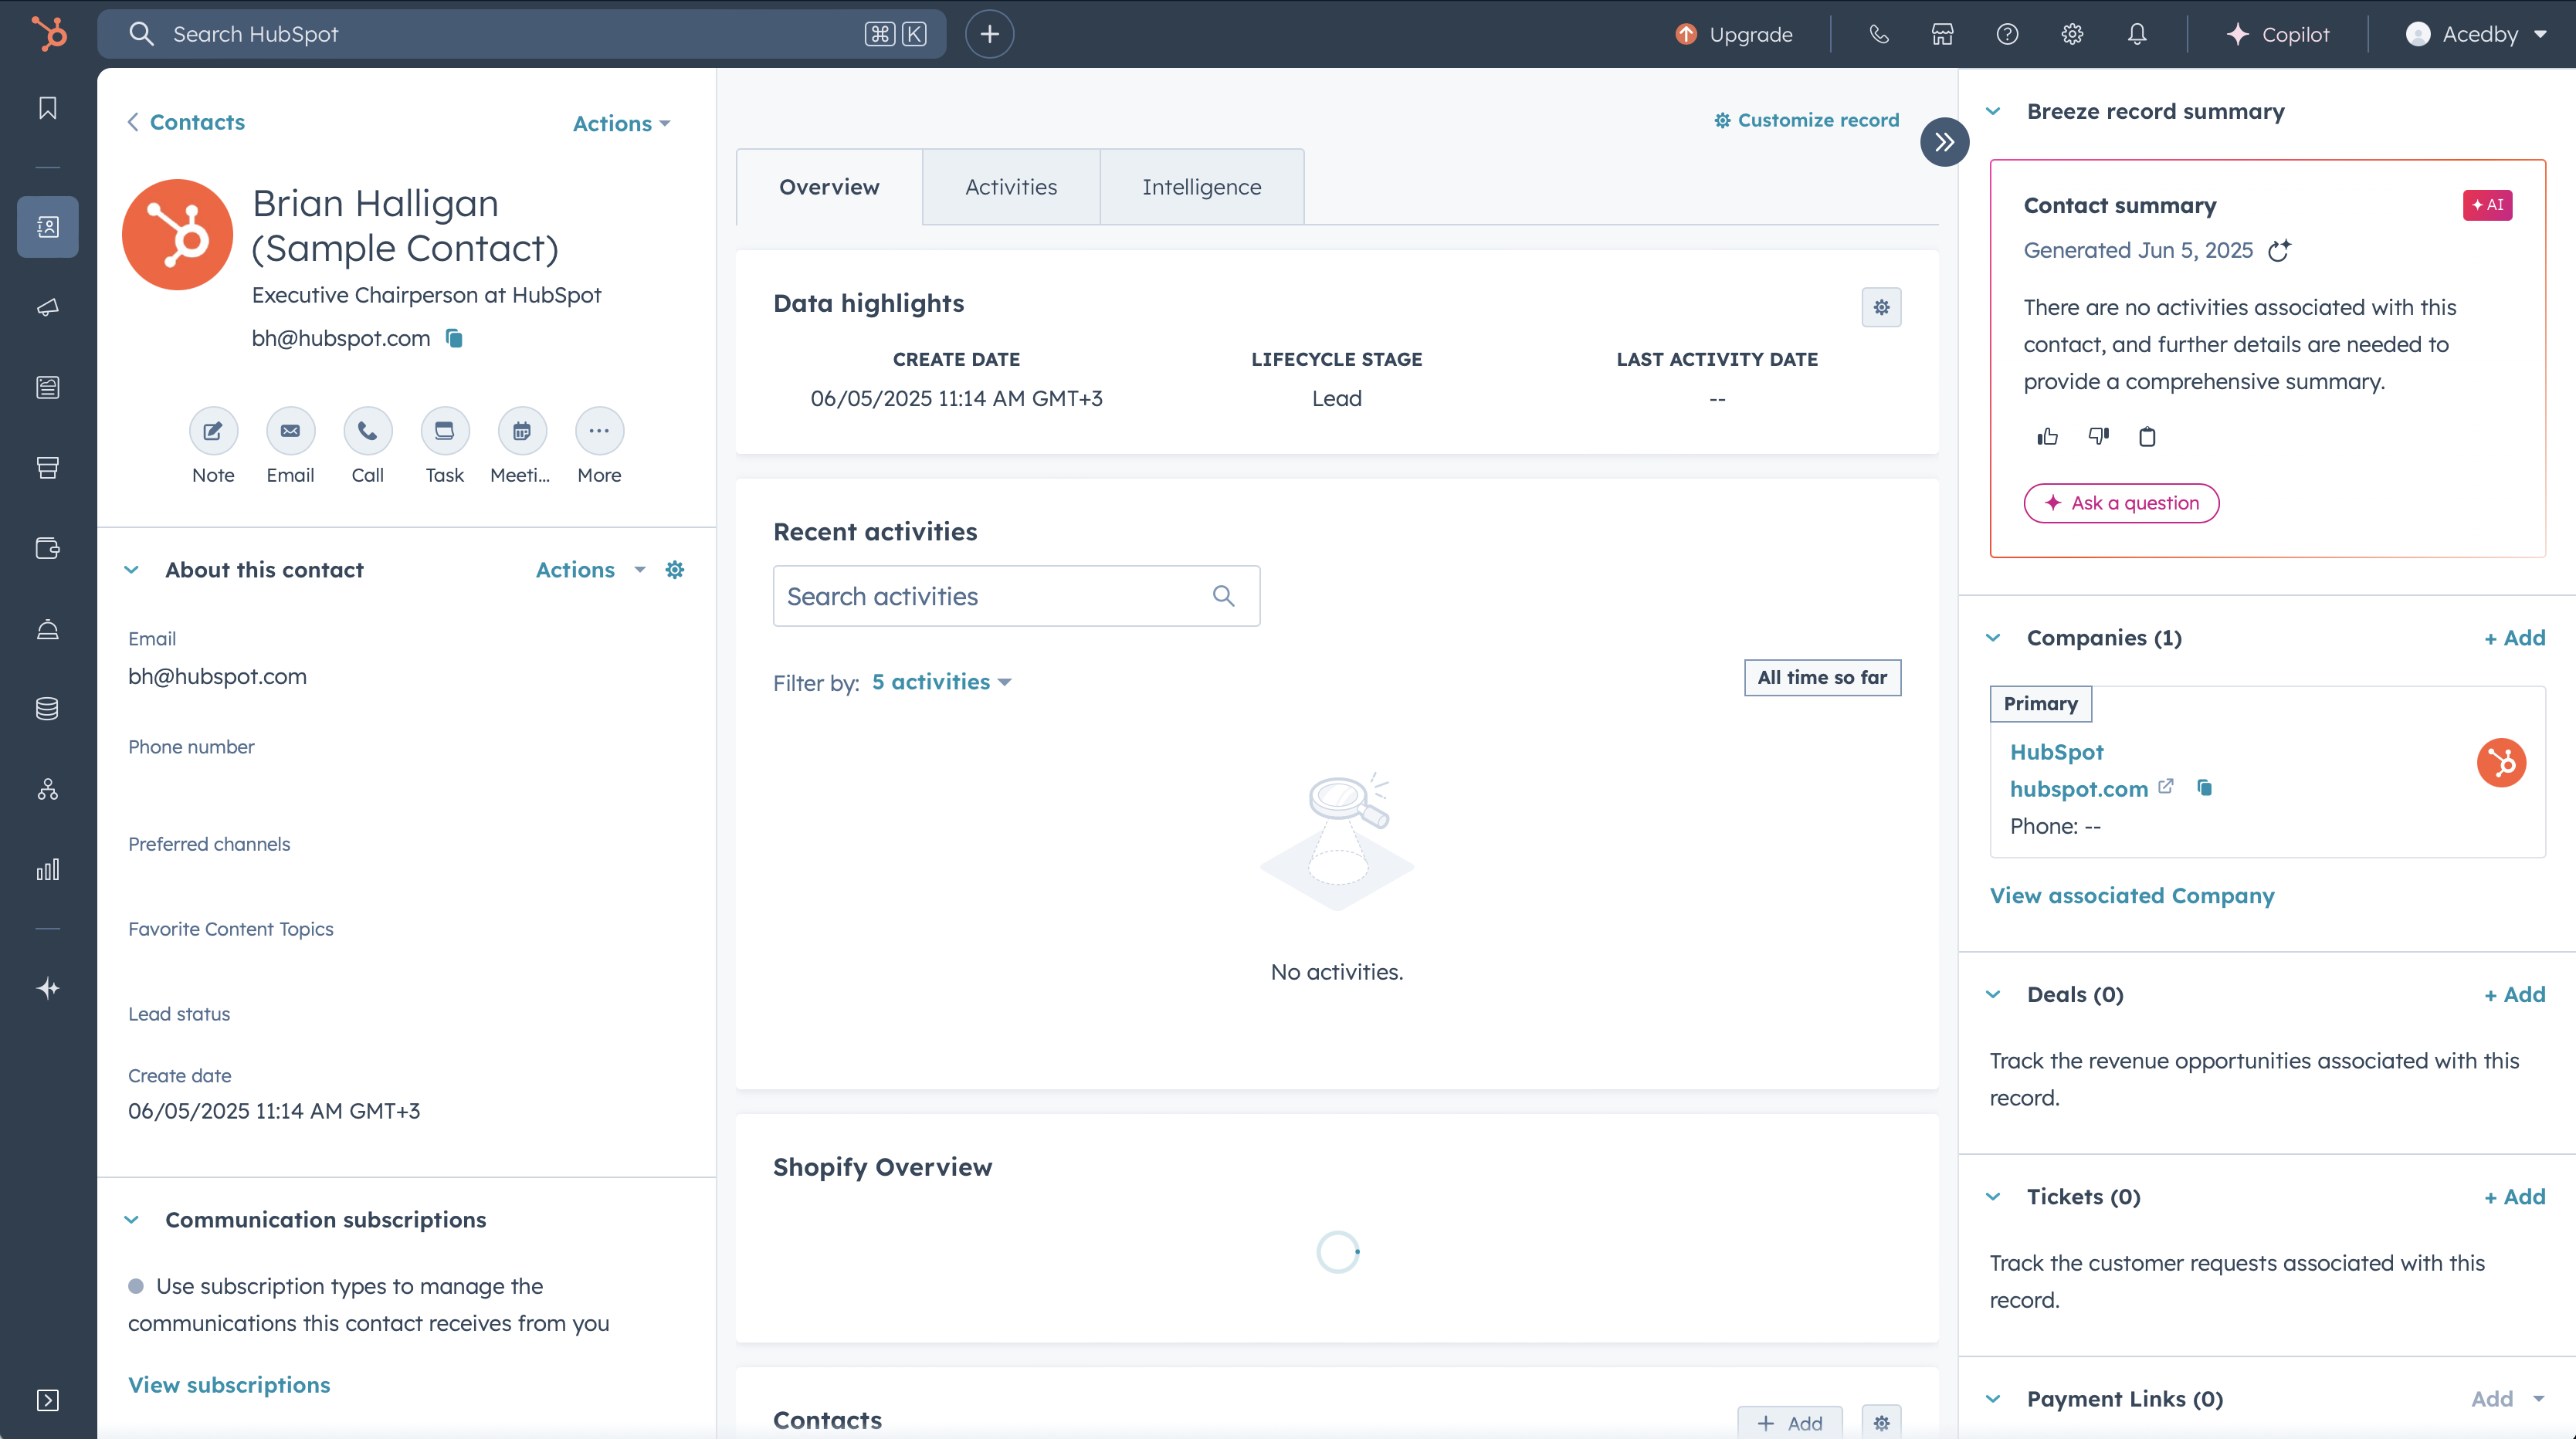Switch to the Activities tab

tap(1011, 187)
